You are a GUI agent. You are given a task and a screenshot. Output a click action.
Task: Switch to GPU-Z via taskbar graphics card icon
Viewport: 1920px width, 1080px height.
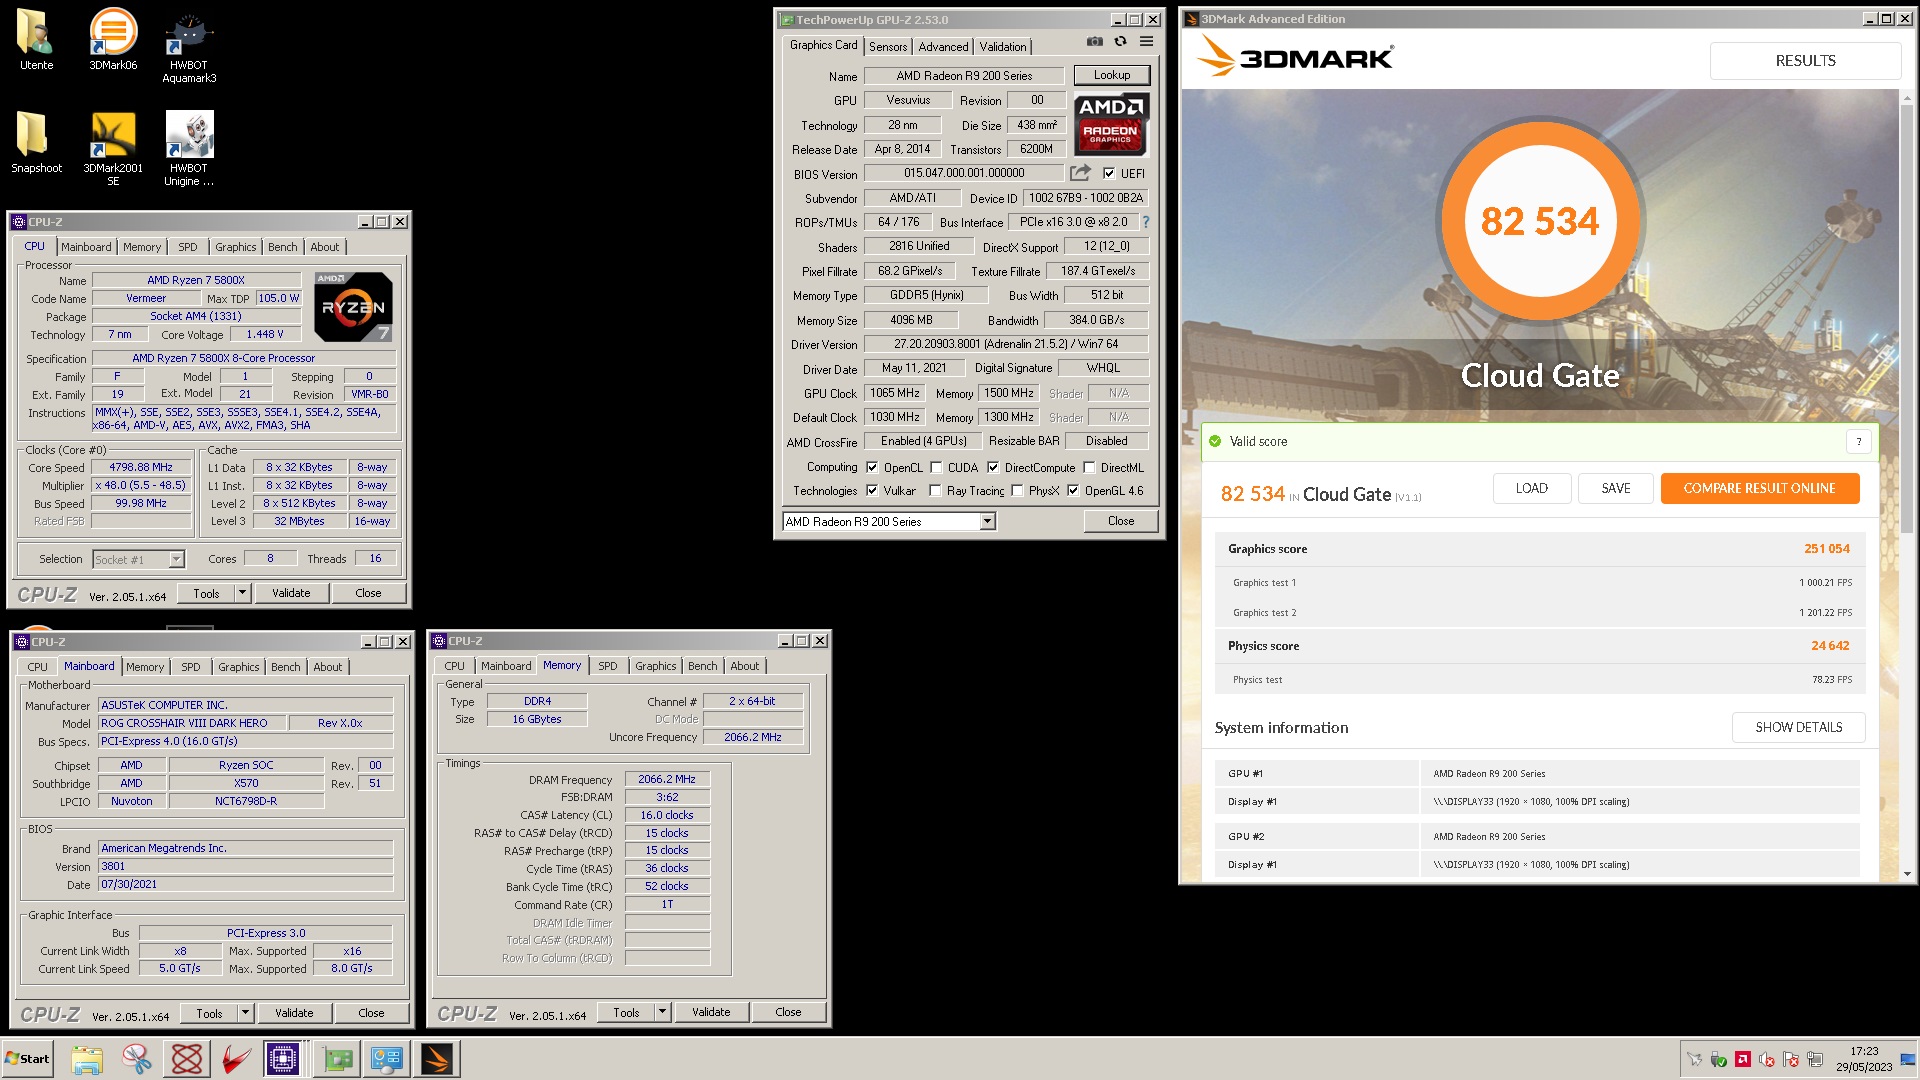337,1059
